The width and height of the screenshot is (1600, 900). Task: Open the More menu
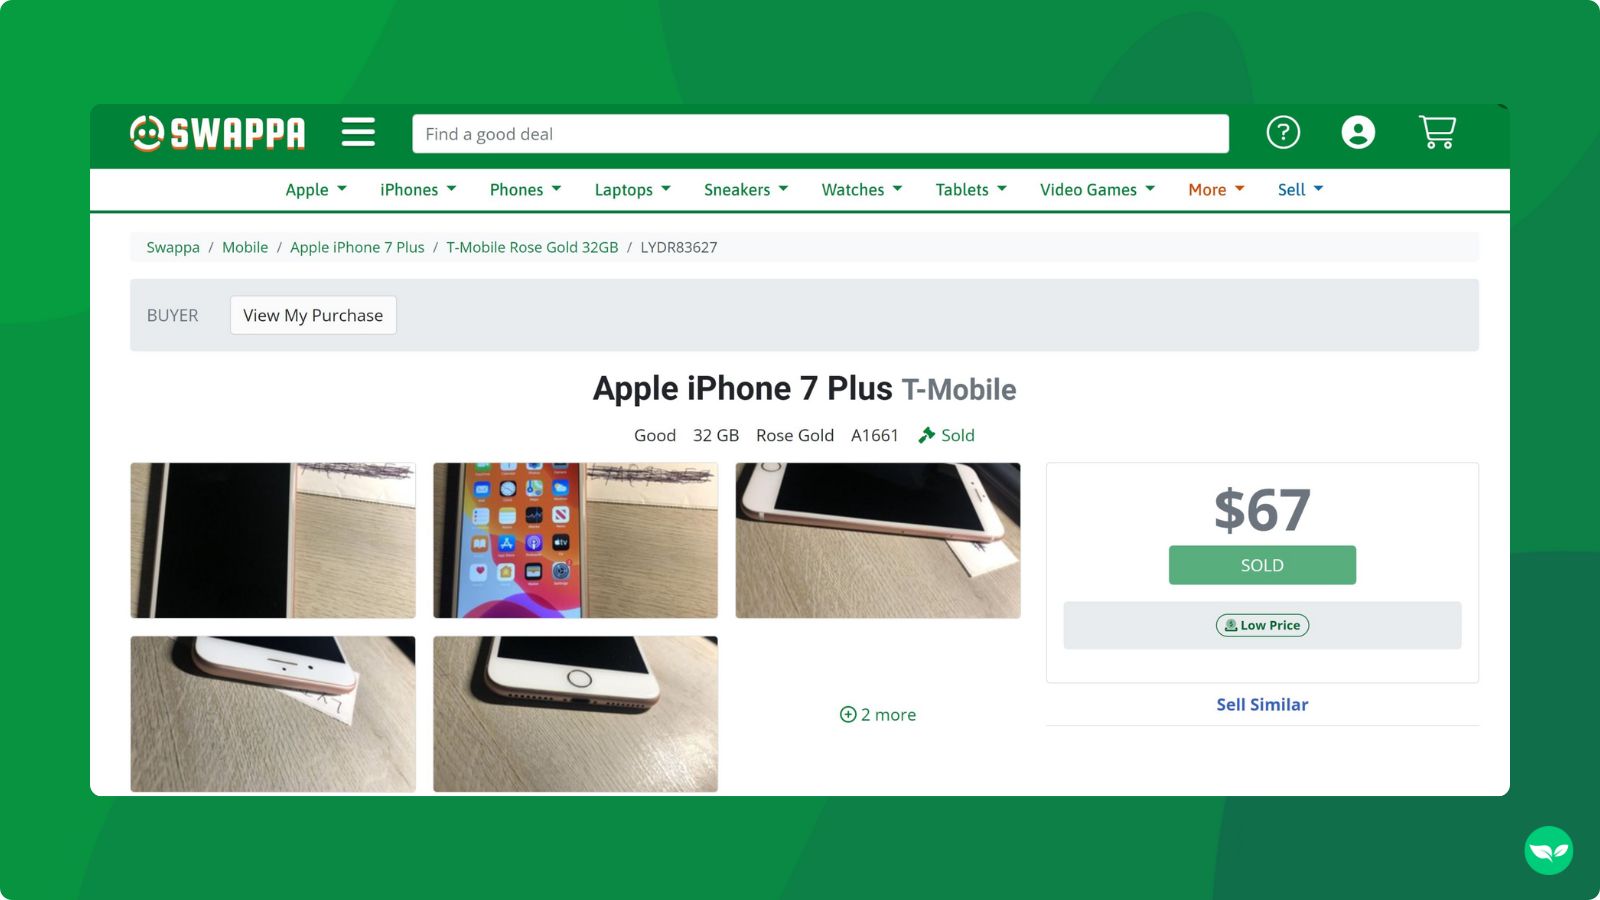[x=1216, y=190]
